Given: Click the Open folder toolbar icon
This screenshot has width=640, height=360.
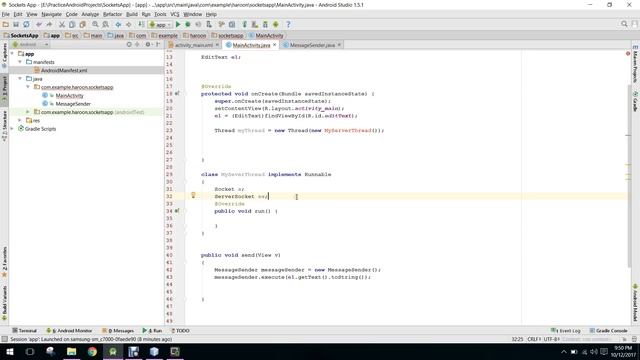Looking at the screenshot, I should pyautogui.click(x=6, y=24).
